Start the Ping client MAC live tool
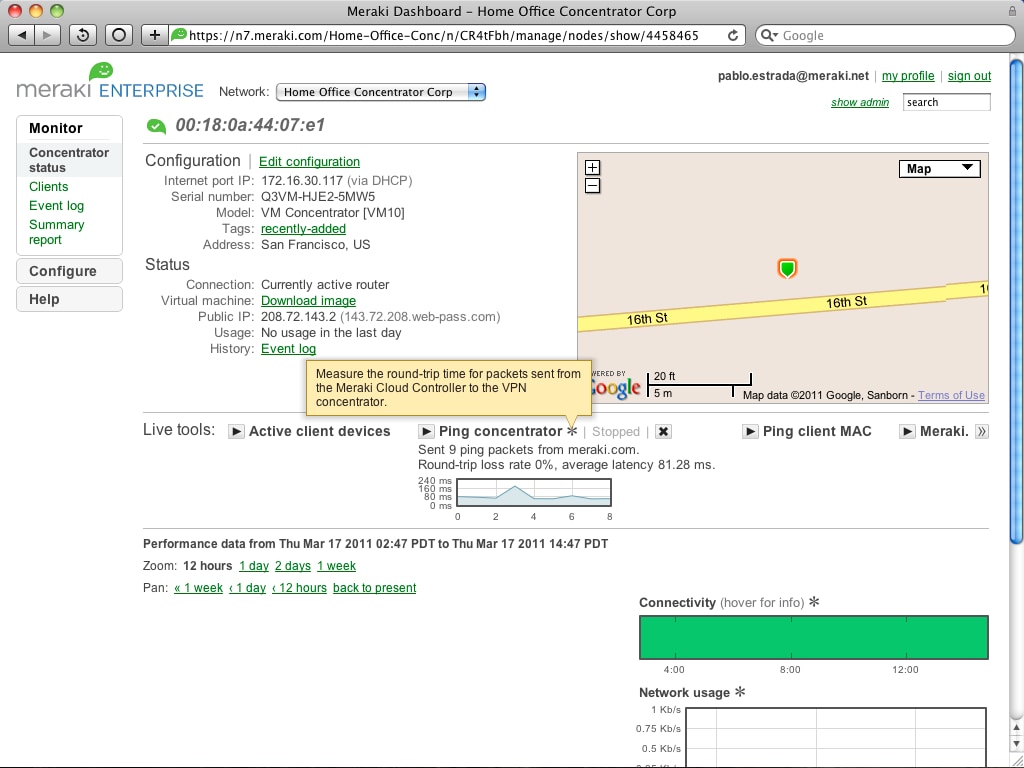Viewport: 1024px width, 768px height. coord(750,432)
